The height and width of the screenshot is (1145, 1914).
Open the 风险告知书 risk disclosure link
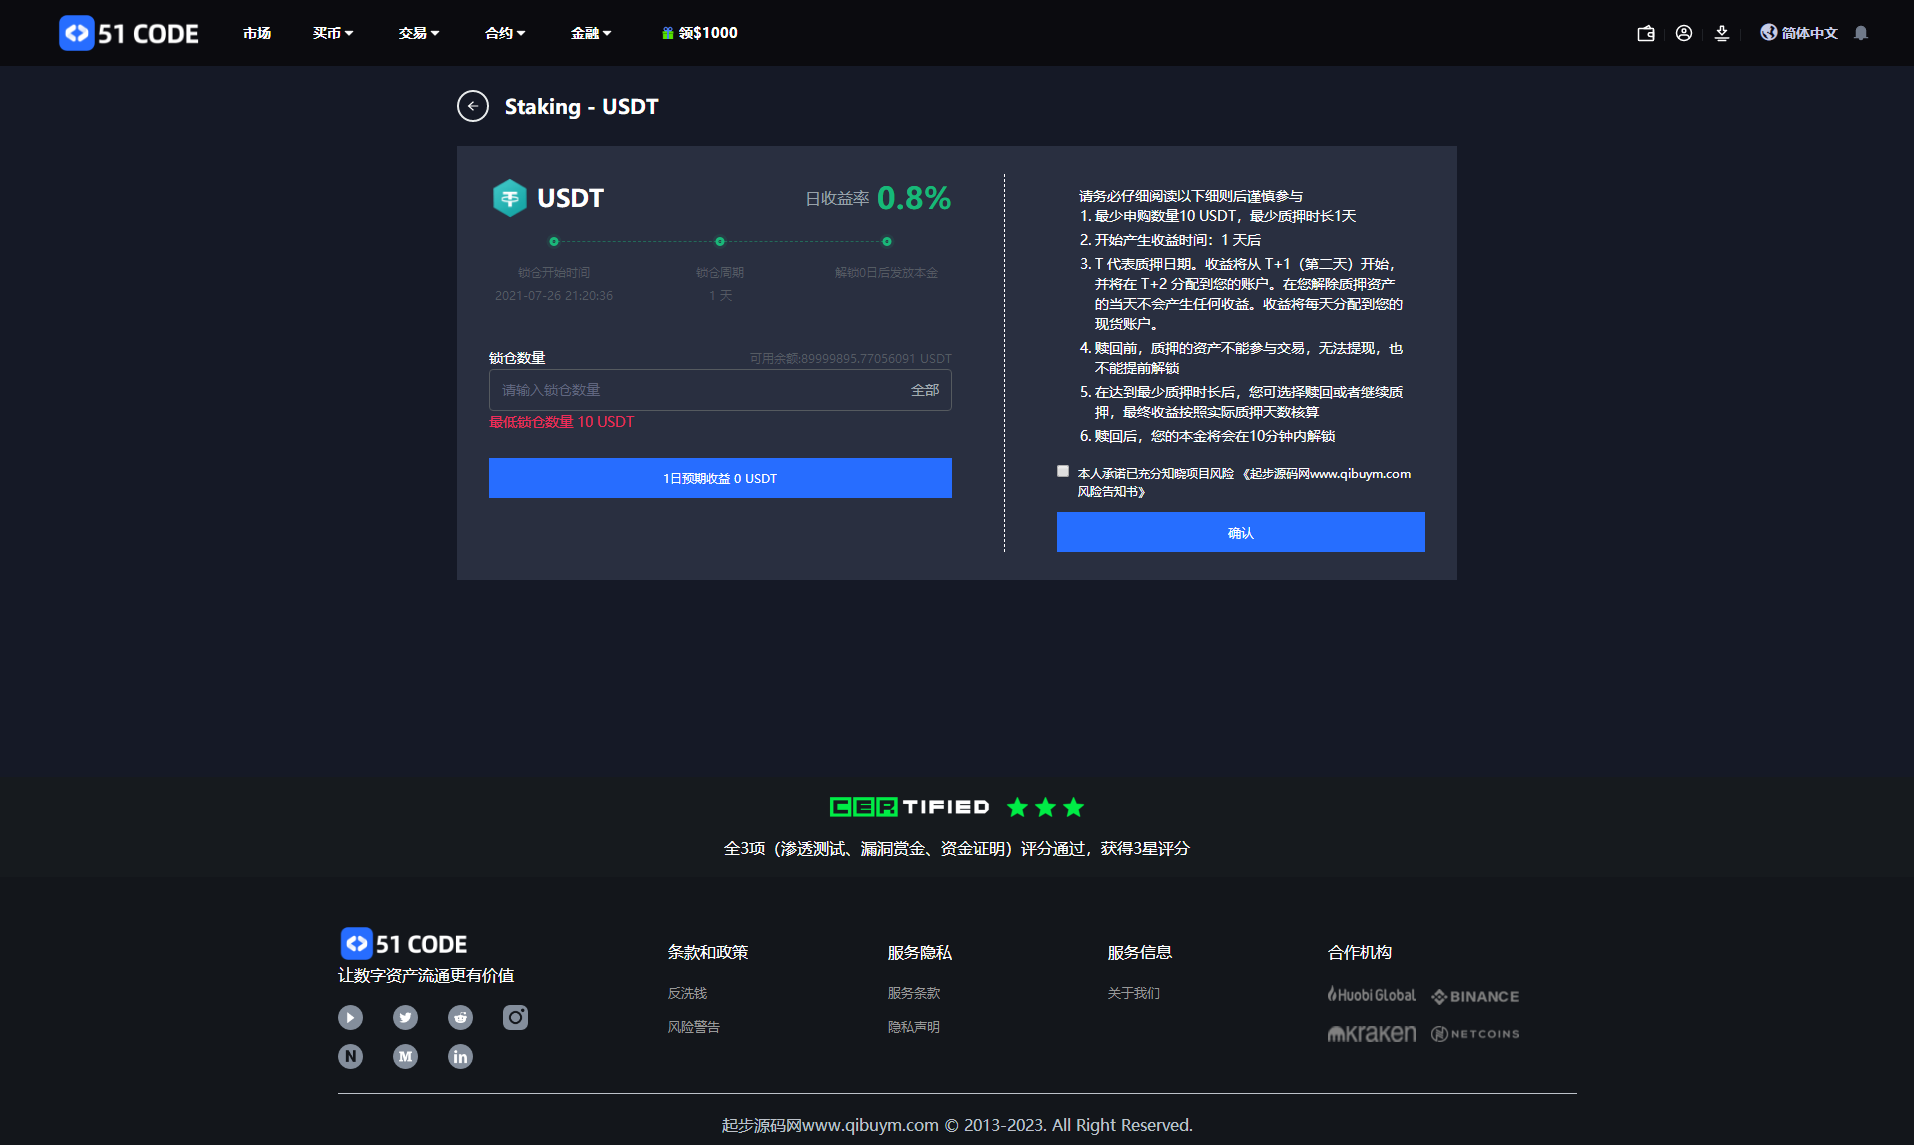[x=1244, y=482]
